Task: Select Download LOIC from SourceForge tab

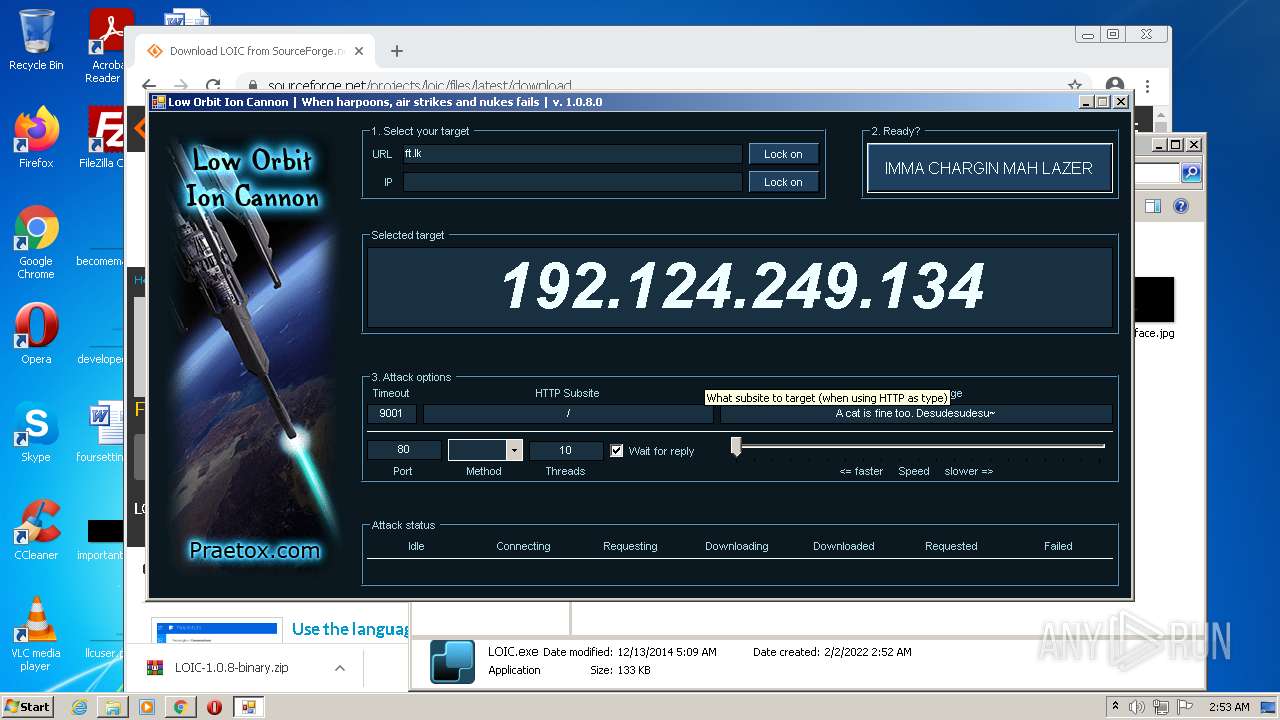Action: (x=255, y=51)
